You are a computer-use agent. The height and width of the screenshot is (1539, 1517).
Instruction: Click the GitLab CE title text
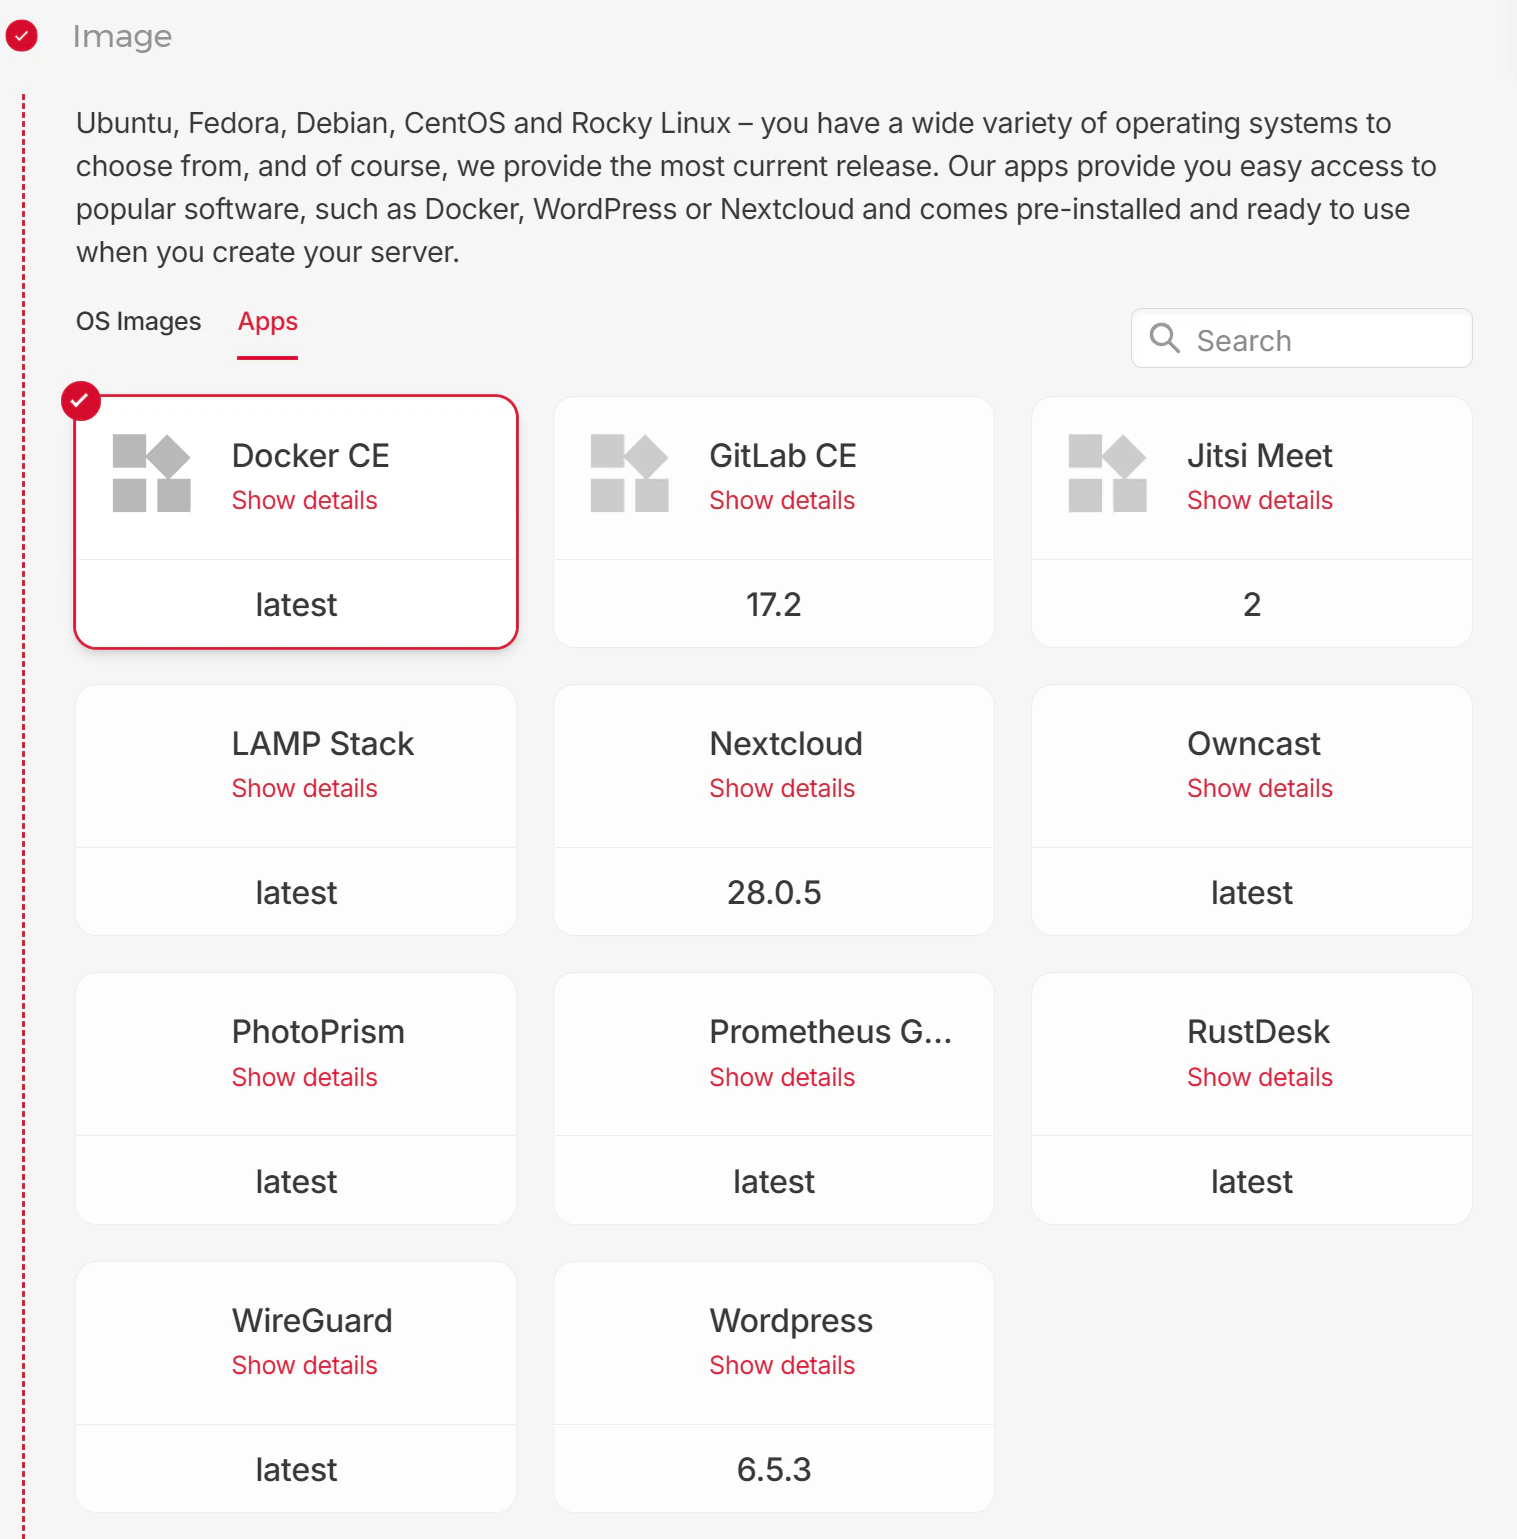(x=783, y=455)
